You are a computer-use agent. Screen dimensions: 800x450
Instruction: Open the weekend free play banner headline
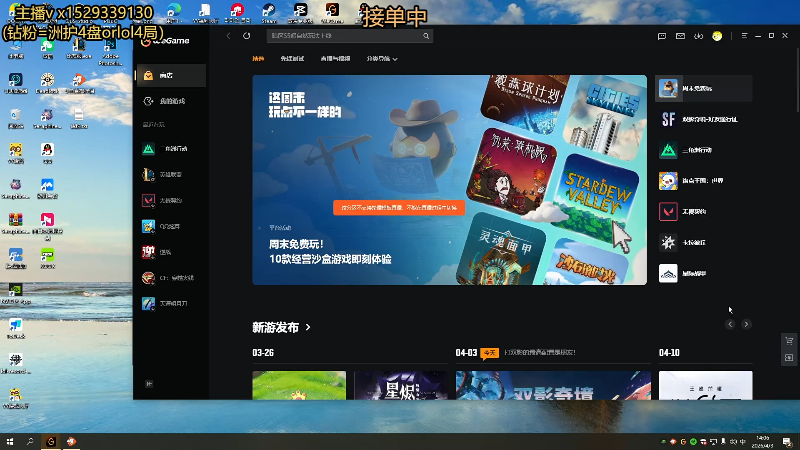(330, 252)
